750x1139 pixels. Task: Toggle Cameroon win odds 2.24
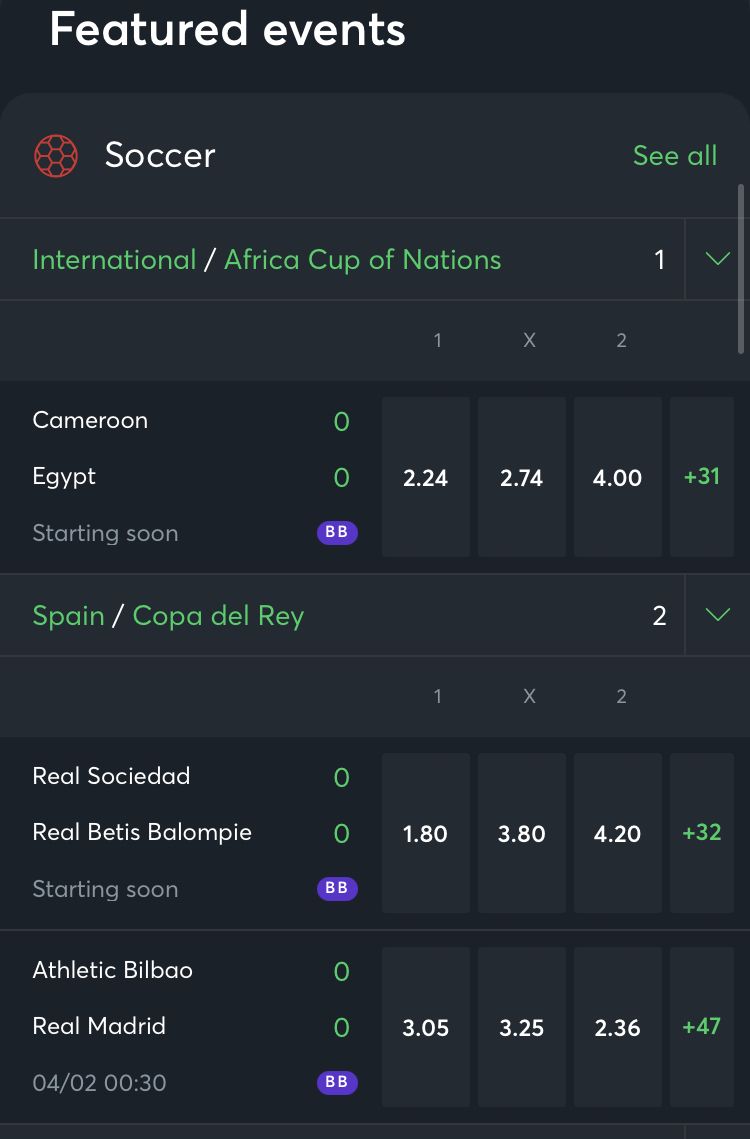[x=426, y=477]
